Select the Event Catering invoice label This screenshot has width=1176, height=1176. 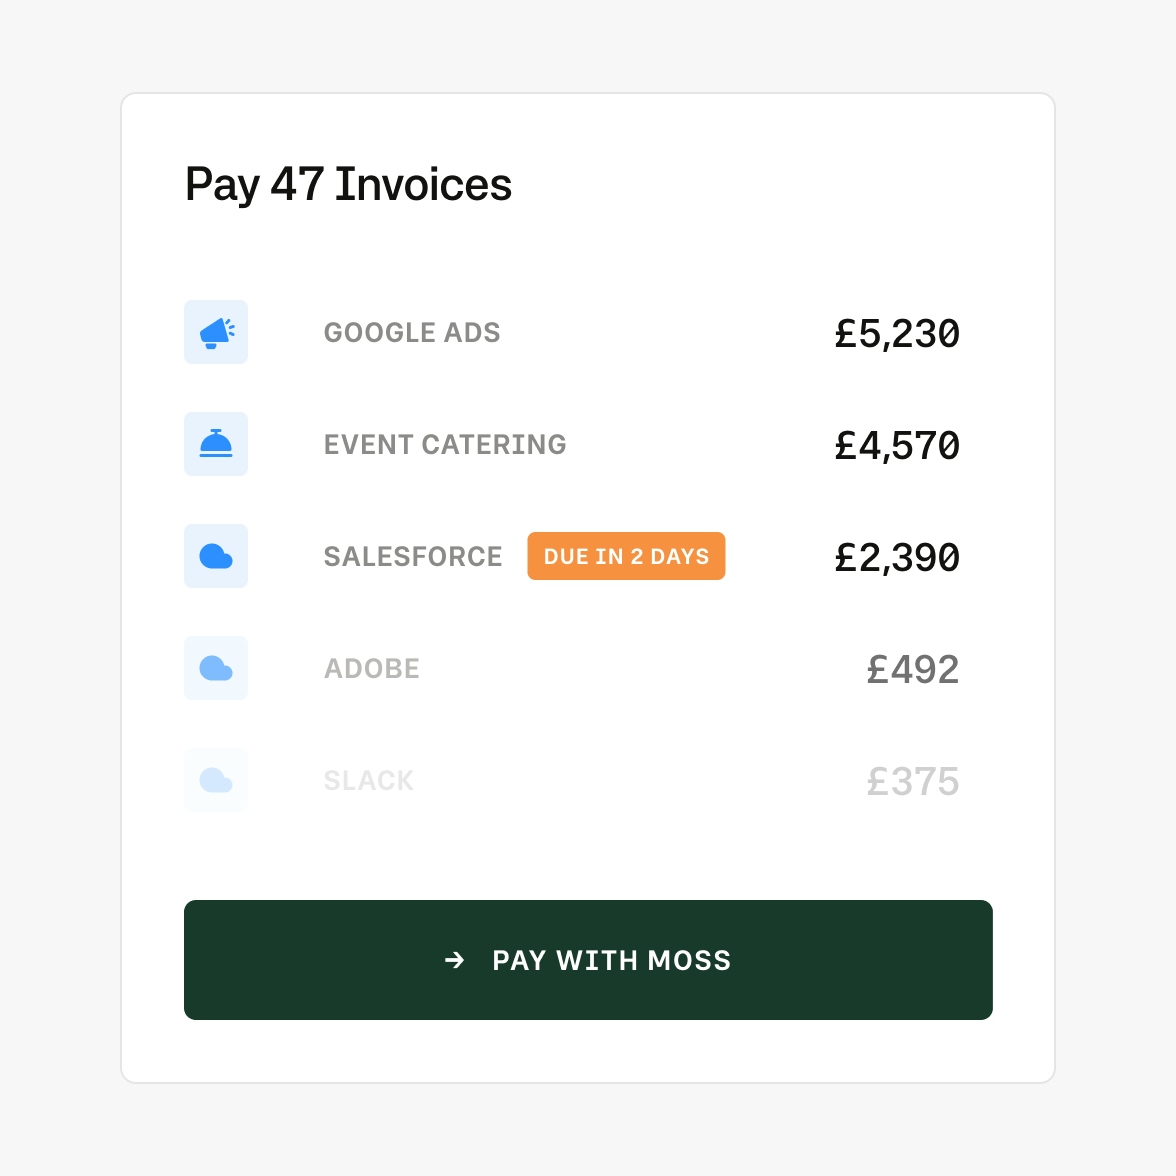445,445
